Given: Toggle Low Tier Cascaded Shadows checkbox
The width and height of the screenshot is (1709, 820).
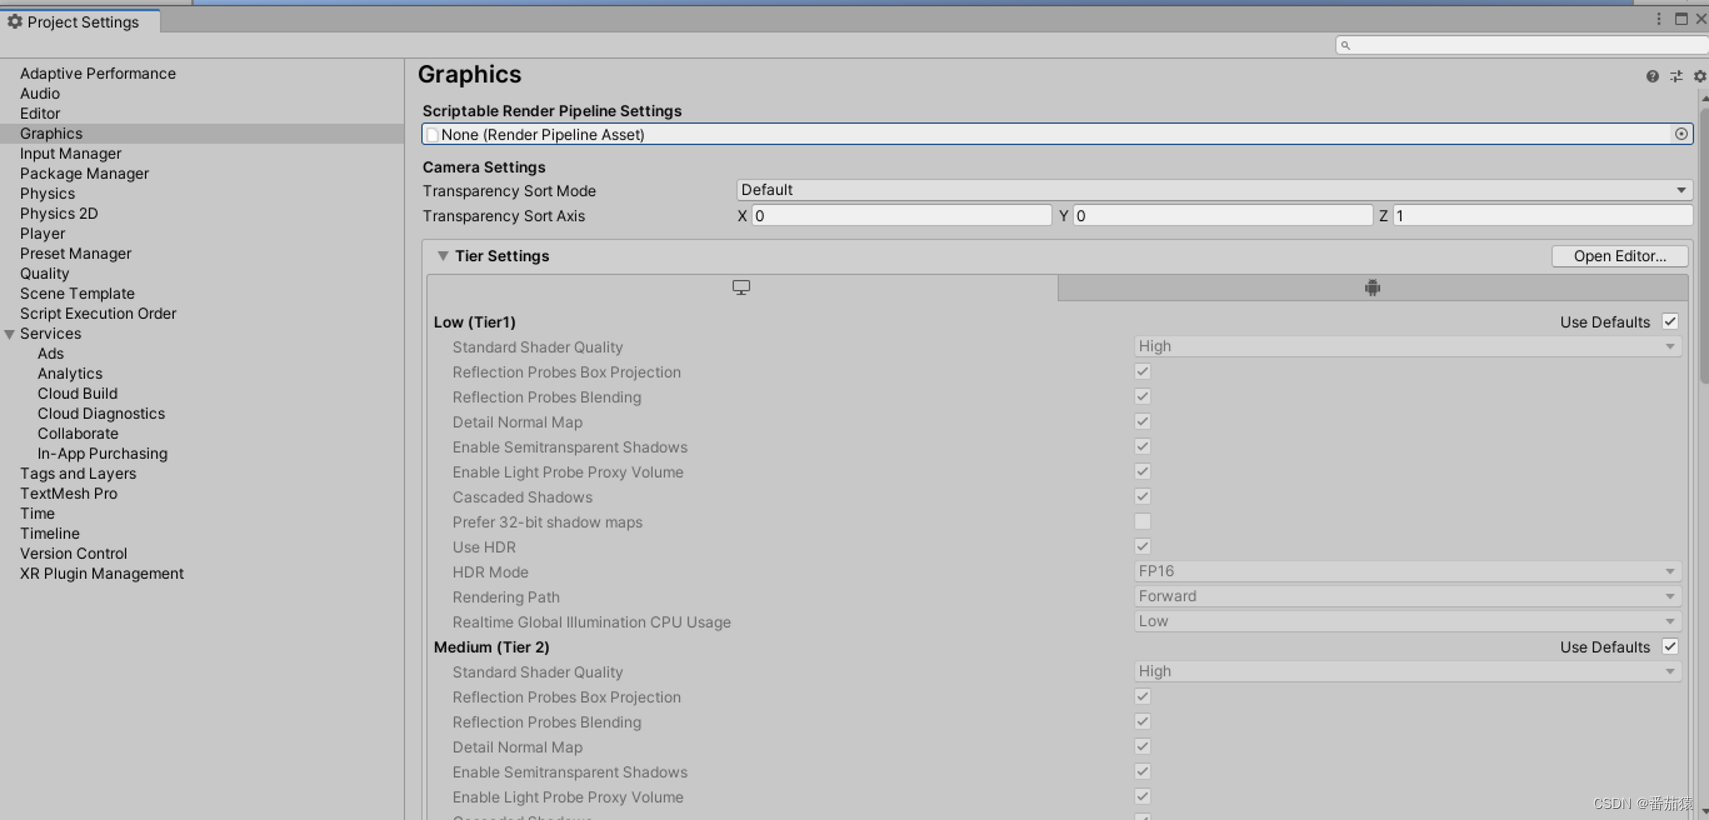Looking at the screenshot, I should point(1142,496).
